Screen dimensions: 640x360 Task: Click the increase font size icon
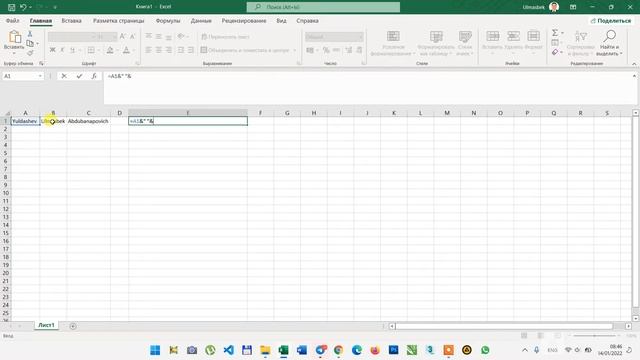(122, 37)
